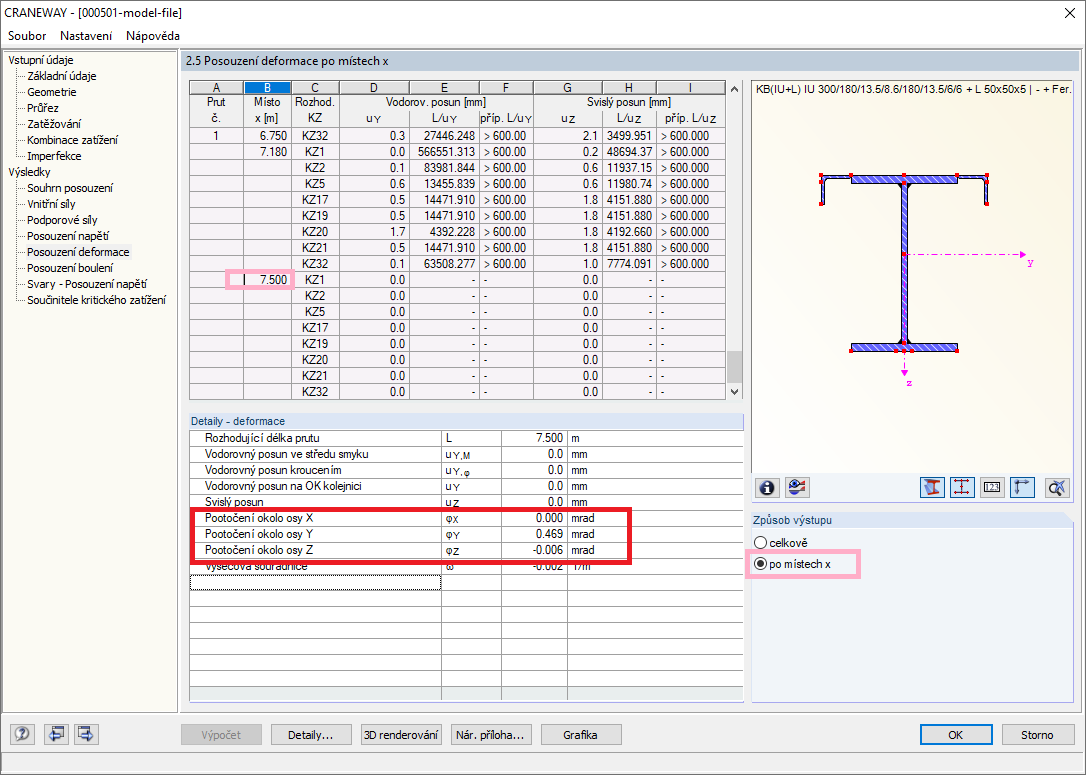Click the cross-section info icon button
The image size is (1086, 775).
pos(767,488)
